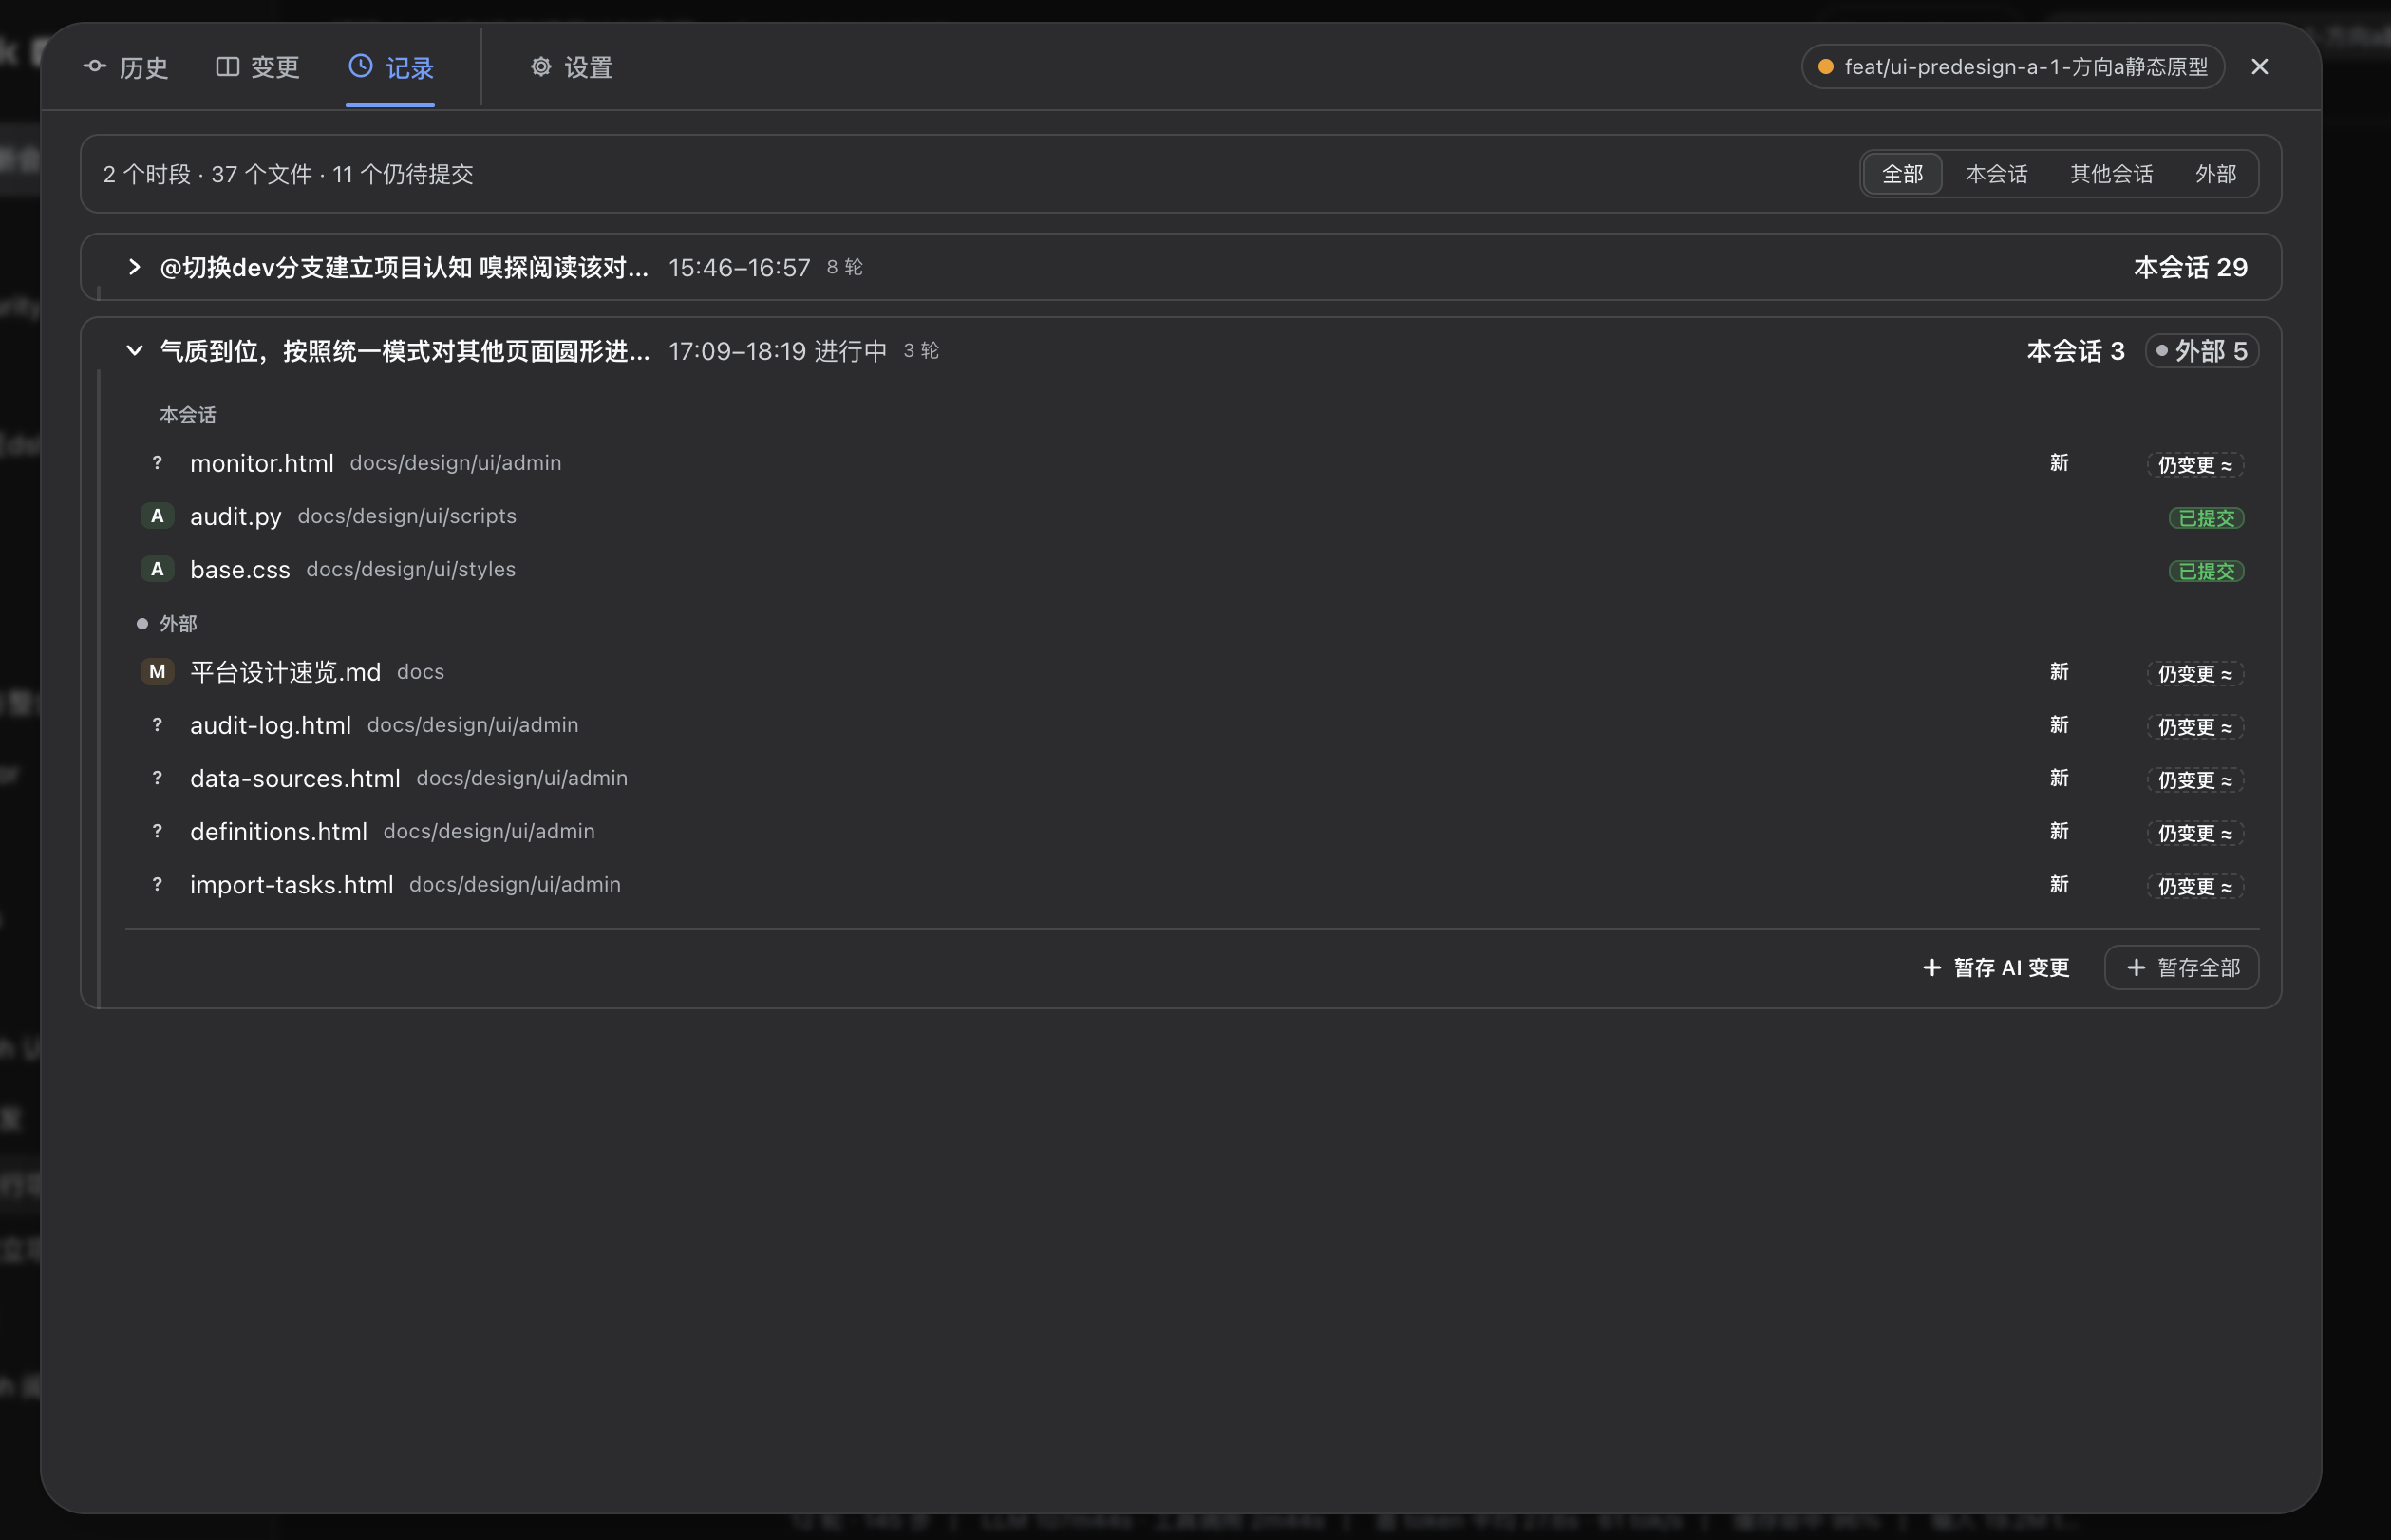Image resolution: width=2391 pixels, height=1540 pixels.
Task: Select the 全部 filter
Action: coord(1902,174)
